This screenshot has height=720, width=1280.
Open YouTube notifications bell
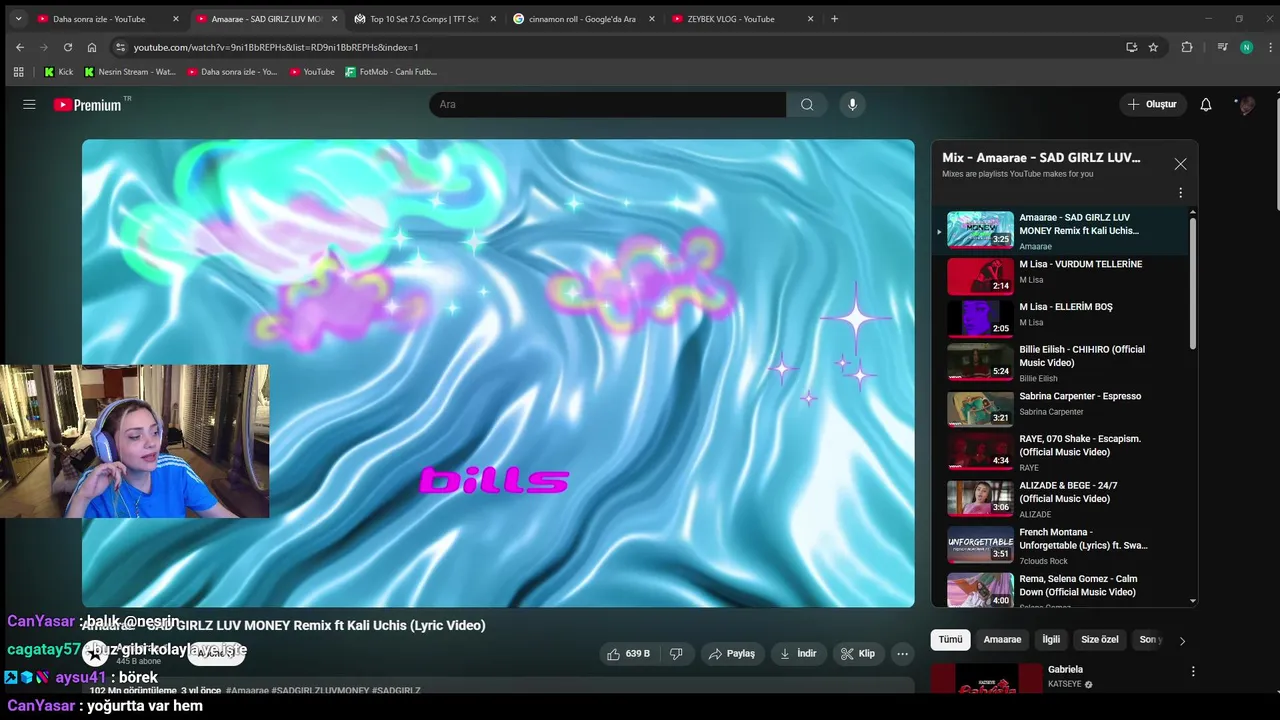(1206, 104)
